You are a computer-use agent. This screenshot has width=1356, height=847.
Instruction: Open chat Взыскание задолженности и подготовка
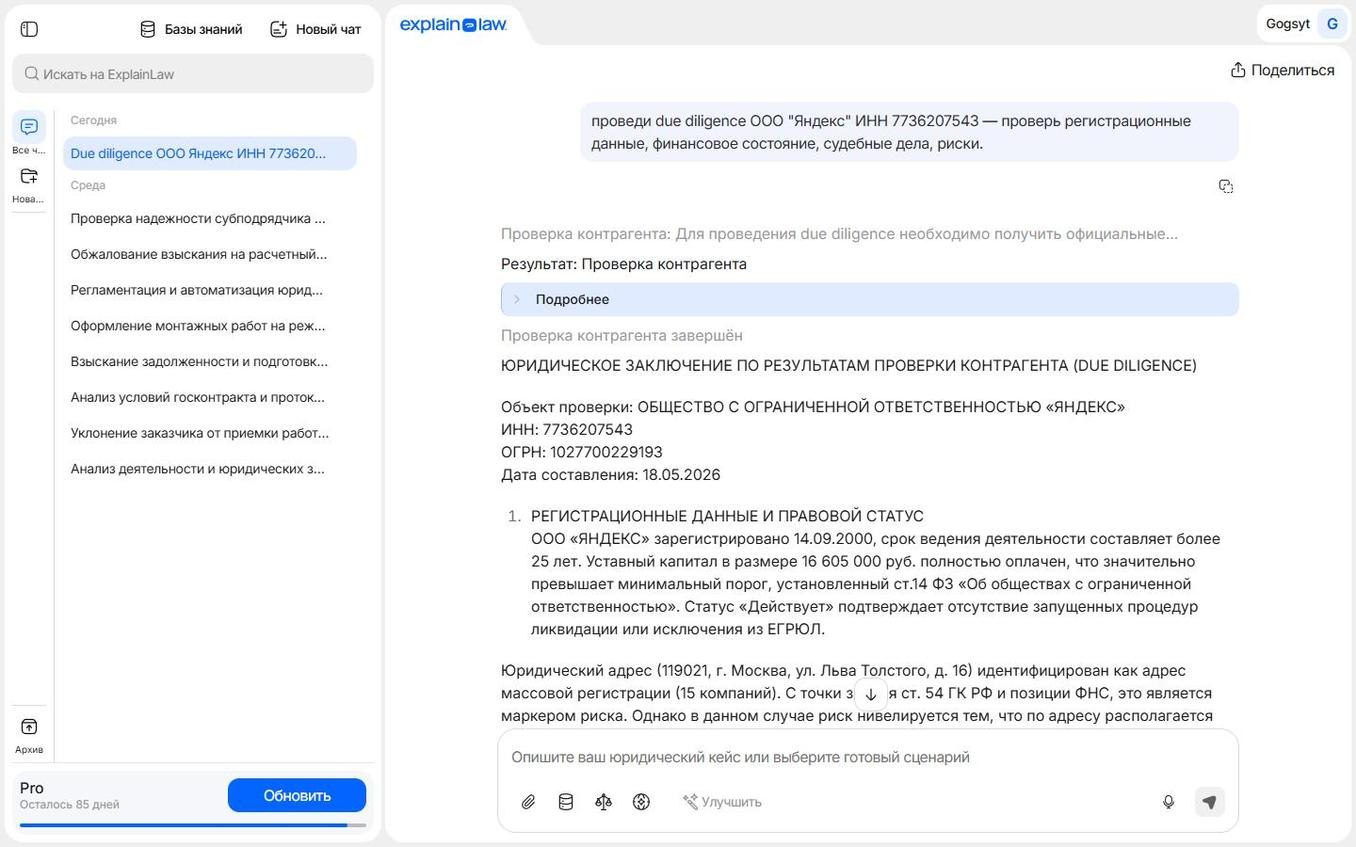pyautogui.click(x=198, y=362)
